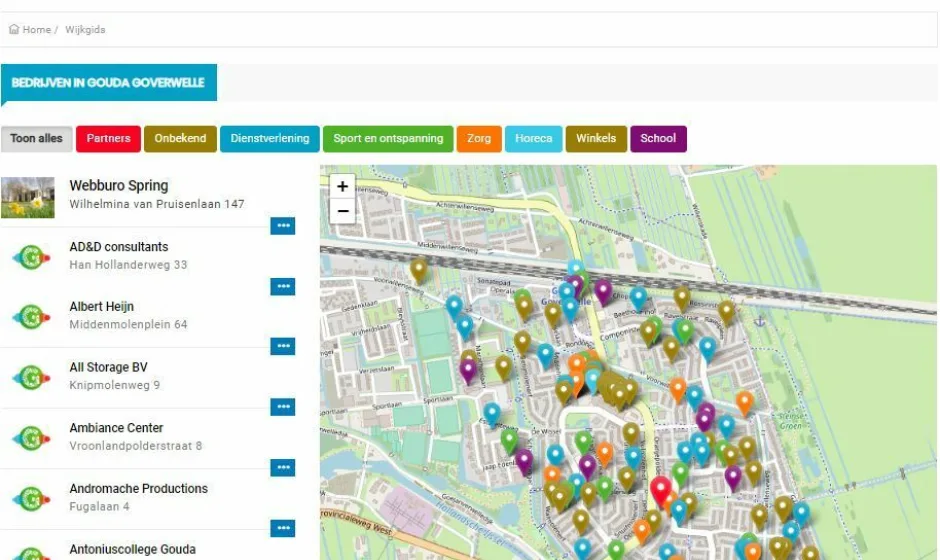Choose the orange Zorg color filter

tap(479, 139)
